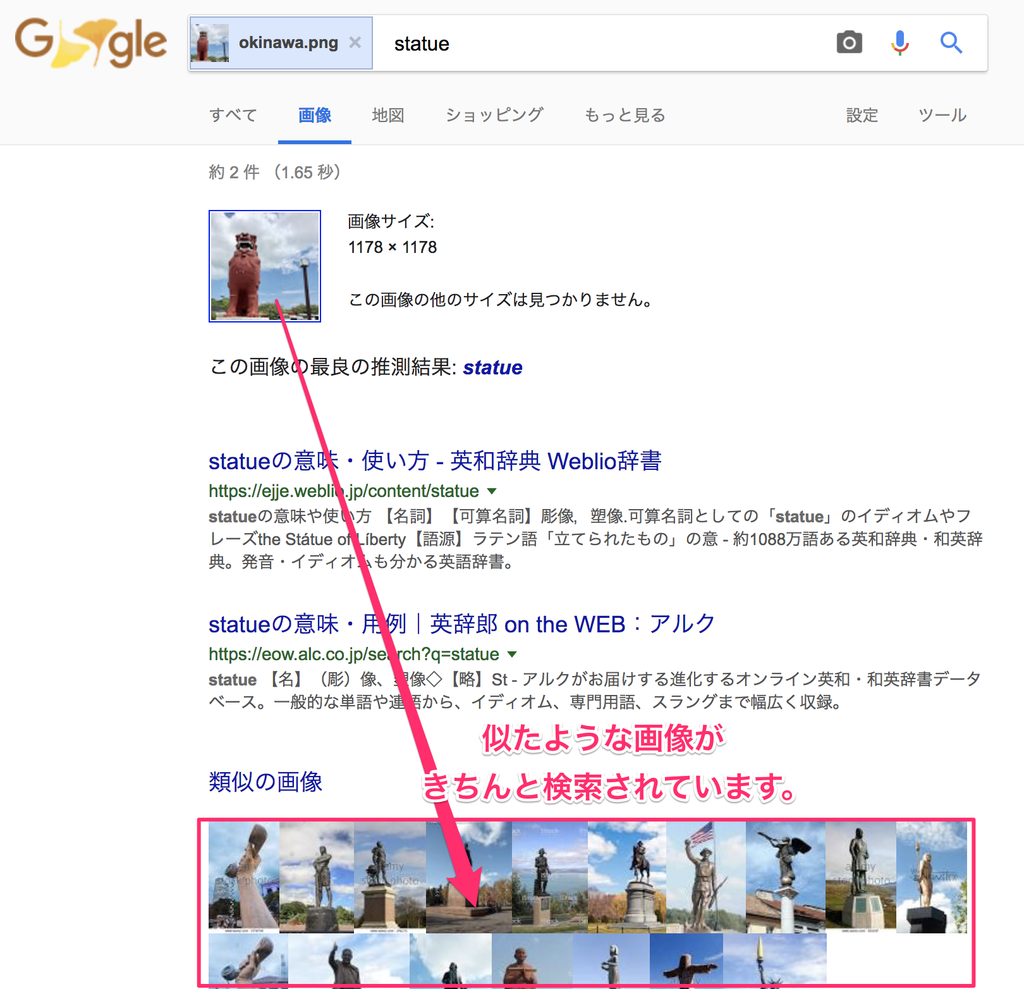Viewport: 1024px width, 989px height.
Task: Click the 類似の画像 heading link
Action: [x=265, y=782]
